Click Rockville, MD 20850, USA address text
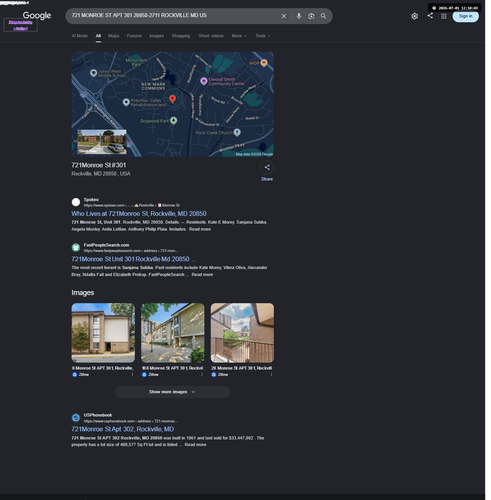 [102, 175]
